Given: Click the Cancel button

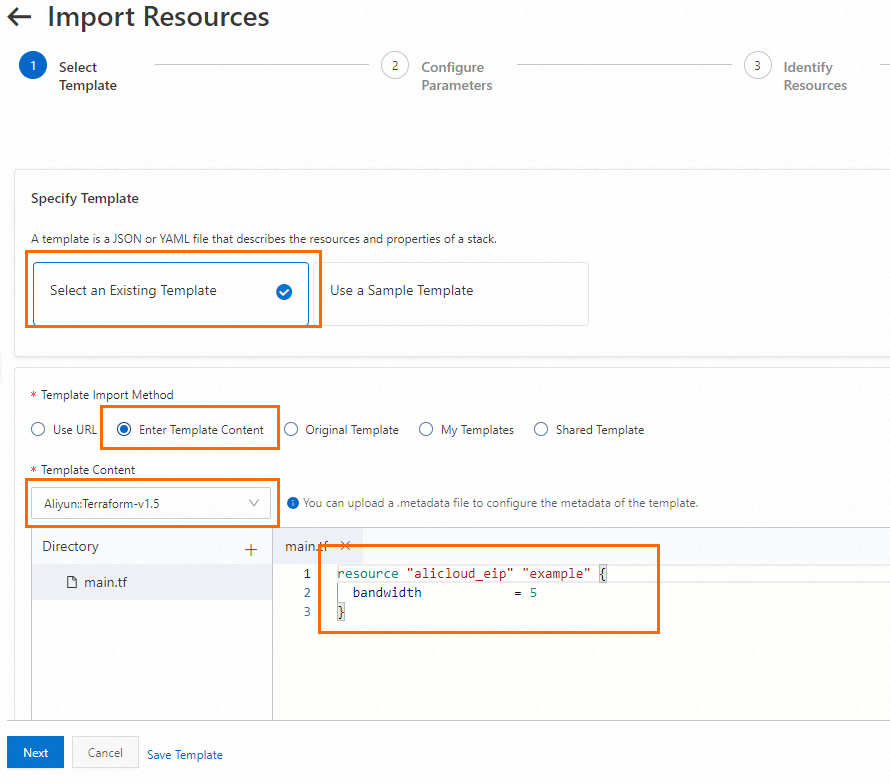Looking at the screenshot, I should (x=105, y=753).
